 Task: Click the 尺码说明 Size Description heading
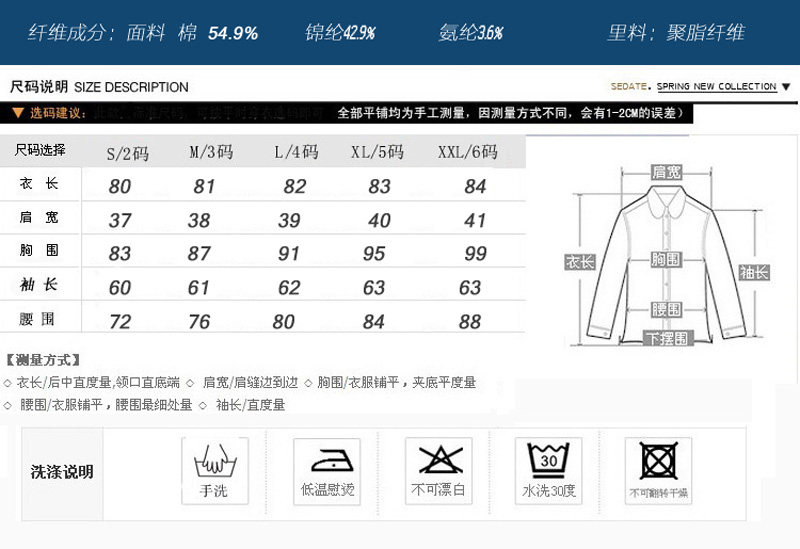(x=98, y=87)
